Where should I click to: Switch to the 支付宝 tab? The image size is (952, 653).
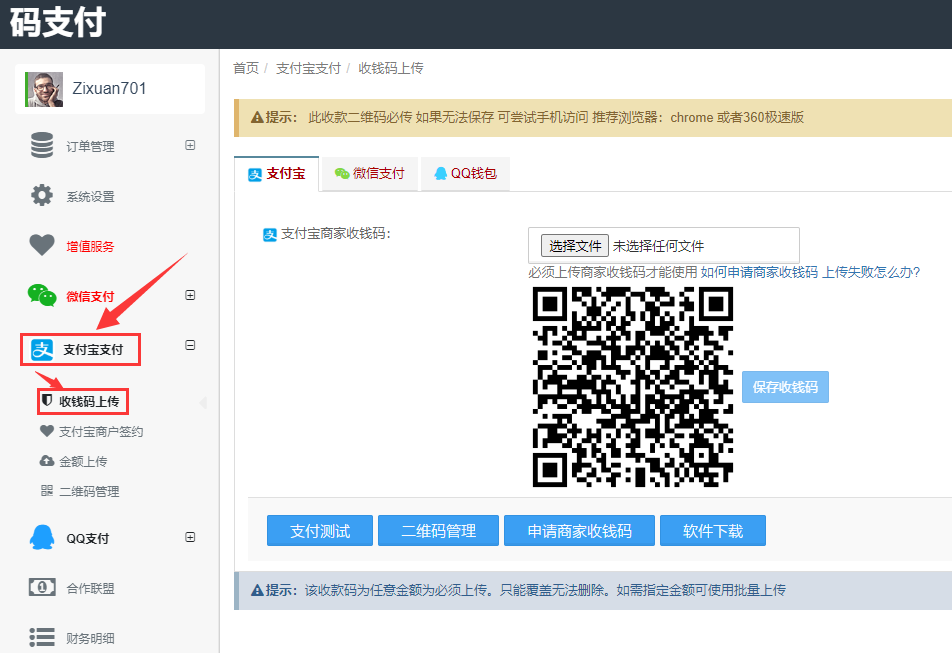pyautogui.click(x=276, y=174)
